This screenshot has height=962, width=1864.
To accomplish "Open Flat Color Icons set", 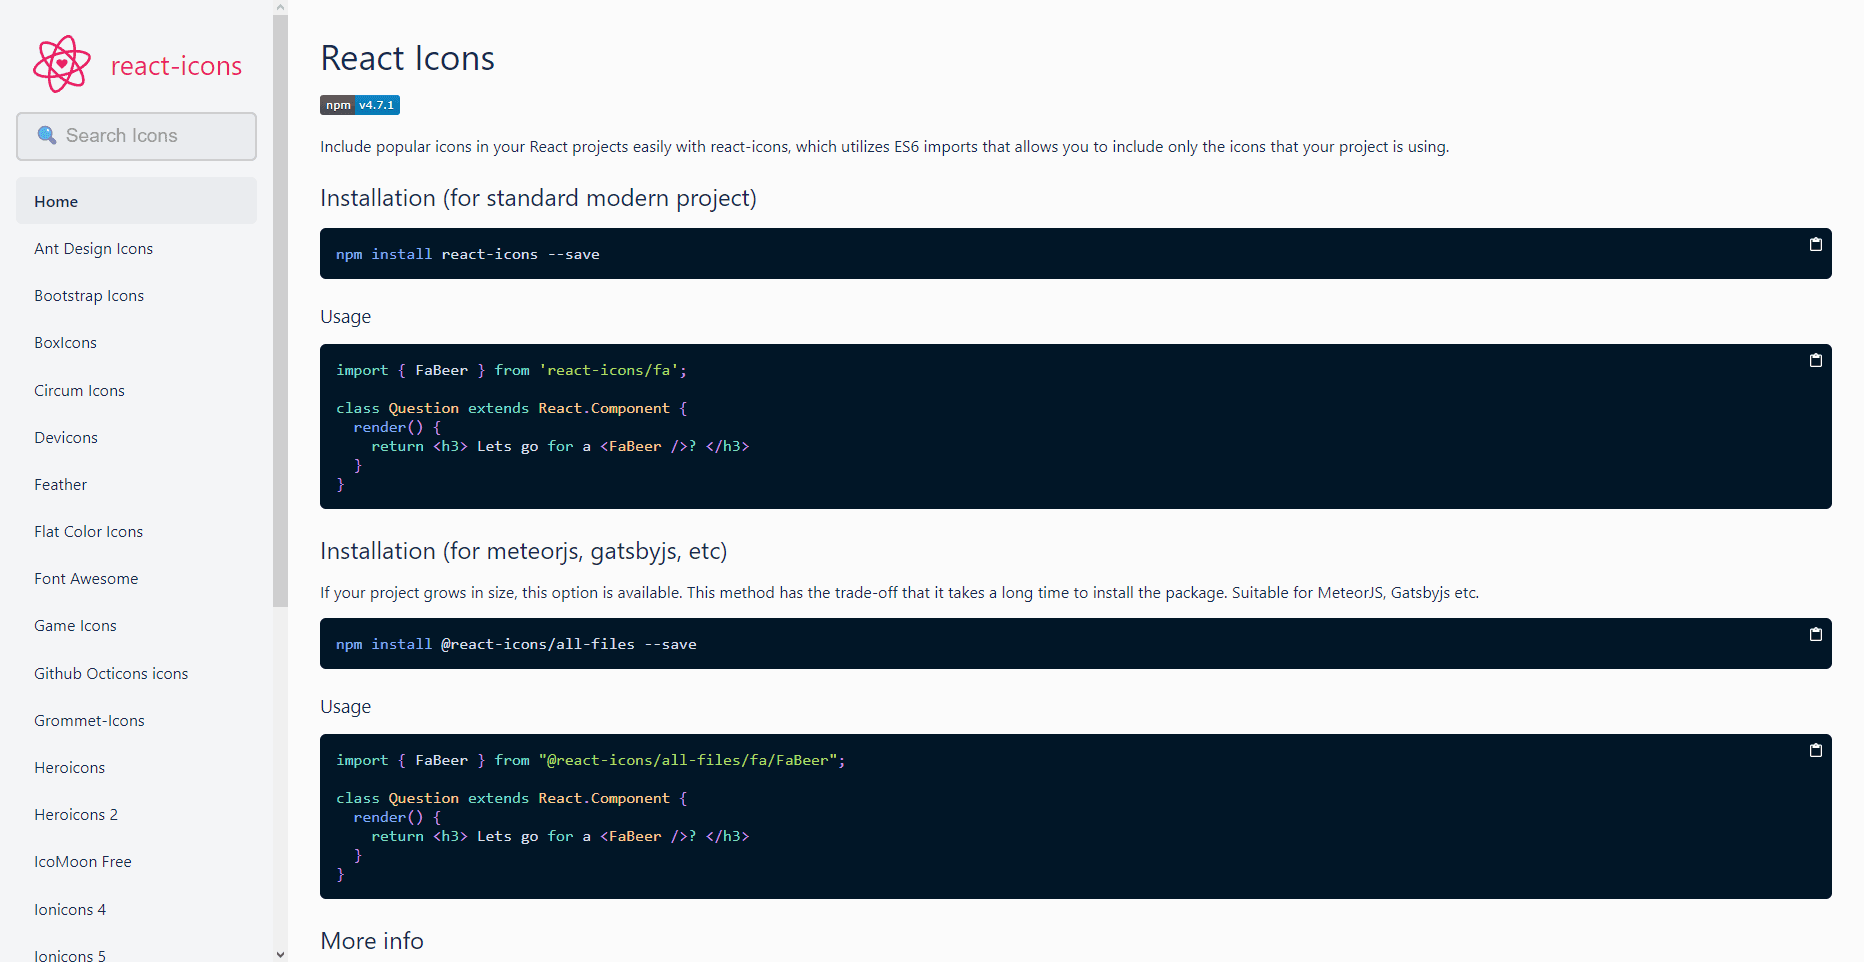I will click(x=88, y=532).
